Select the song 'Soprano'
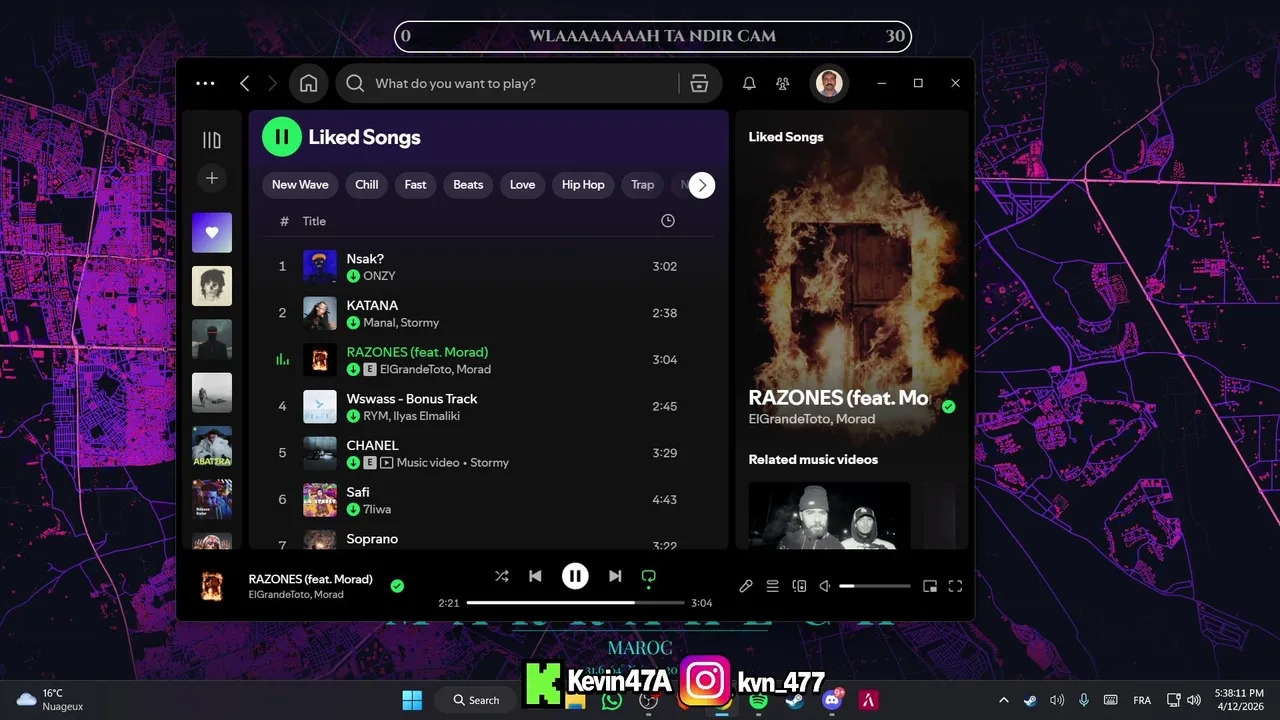 [372, 539]
